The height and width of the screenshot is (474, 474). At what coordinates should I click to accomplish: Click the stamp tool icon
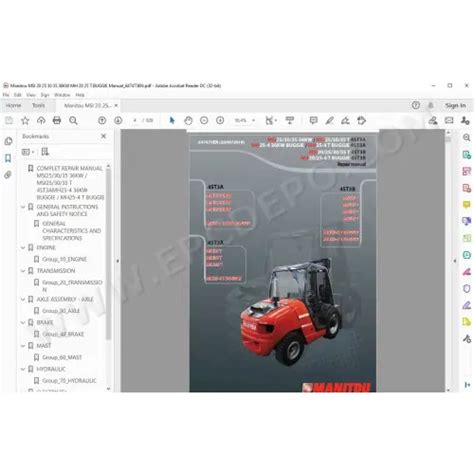pos(361,121)
